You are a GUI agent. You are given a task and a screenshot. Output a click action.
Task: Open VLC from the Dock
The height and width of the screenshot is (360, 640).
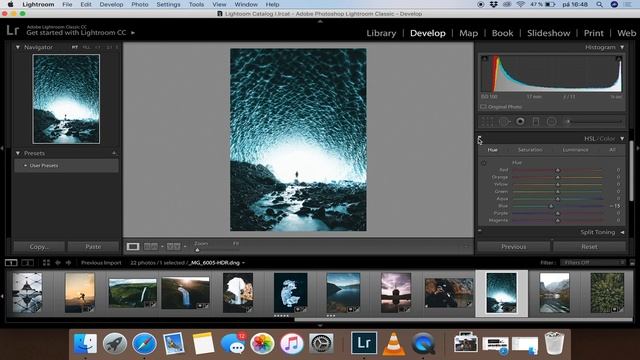(393, 343)
